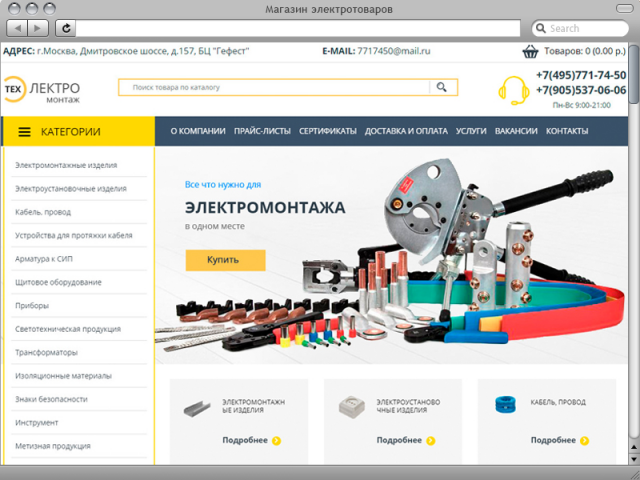The height and width of the screenshot is (480, 640).
Task: Click phone number +7(495)771-74-50
Action: (x=581, y=75)
